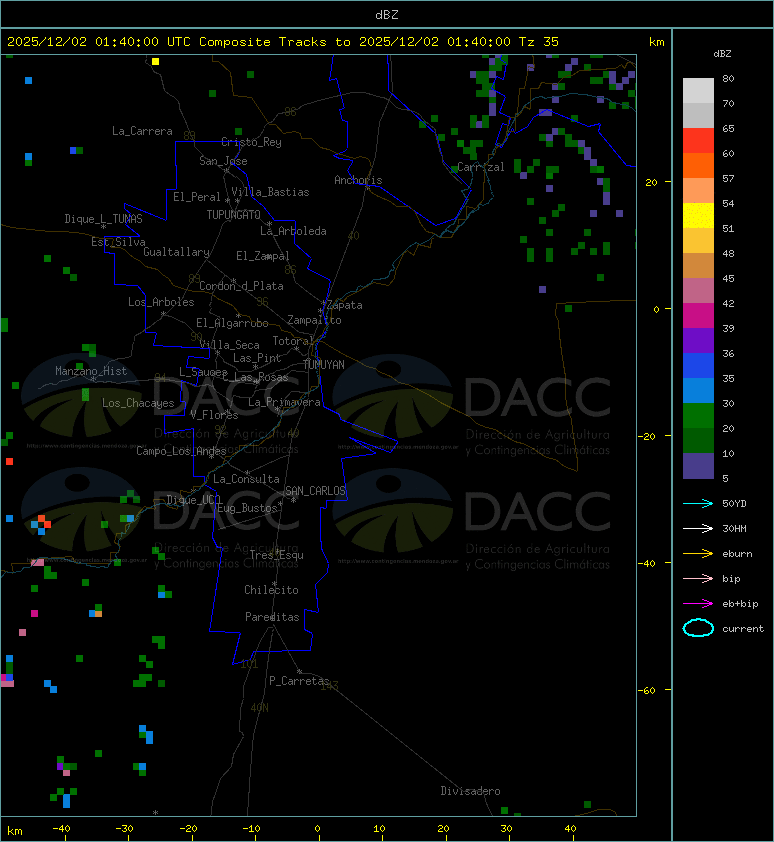
Task: Click the SAN_CARLOS city label
Action: coord(315,491)
